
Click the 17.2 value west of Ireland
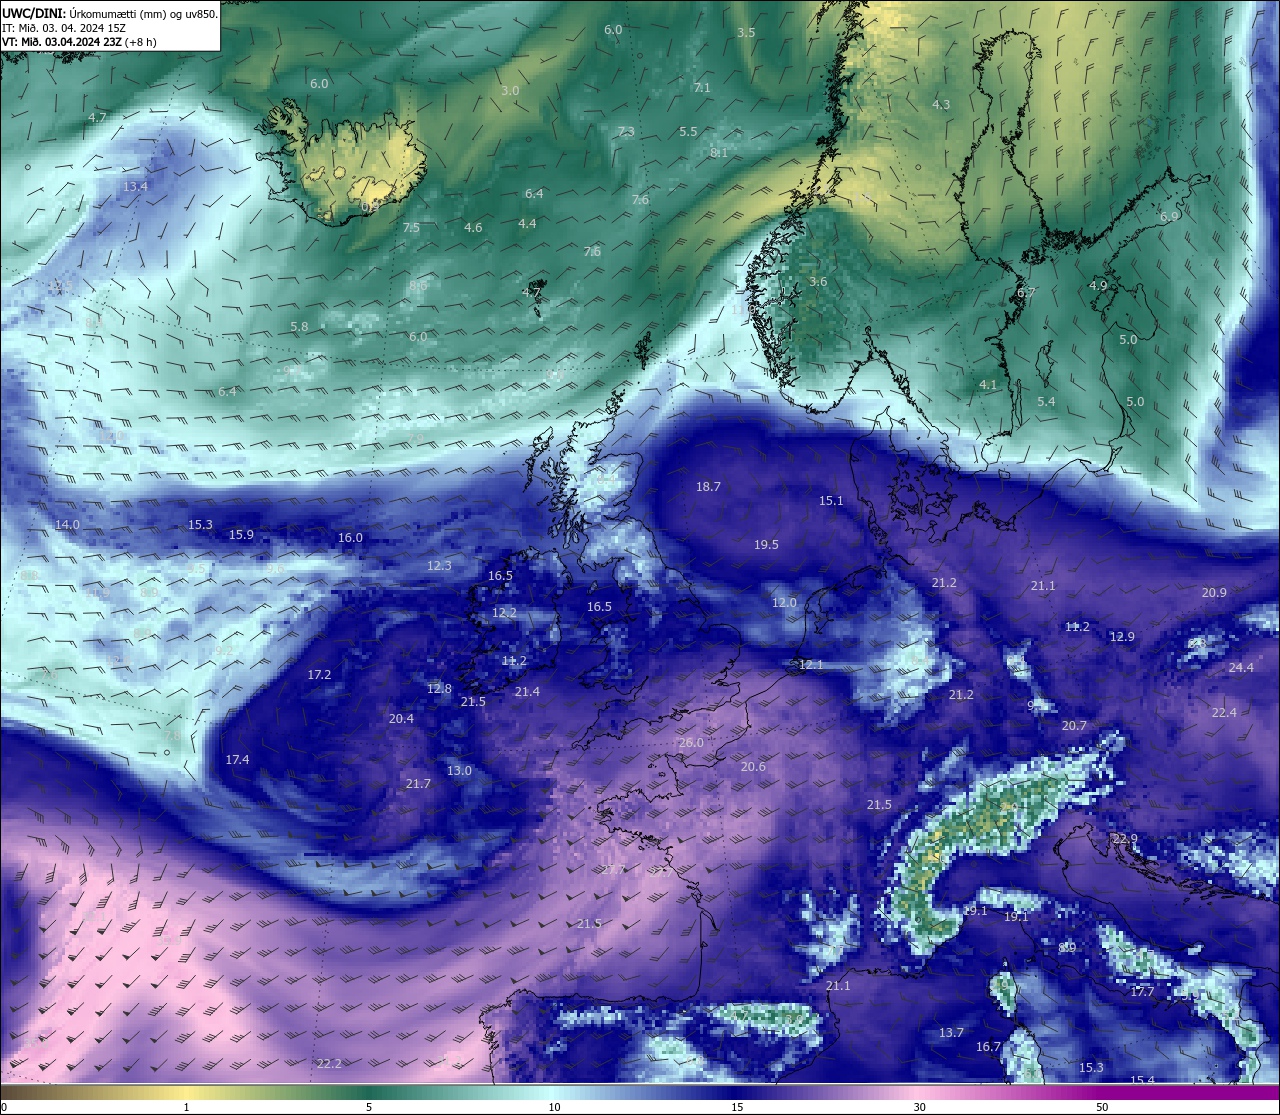[319, 676]
